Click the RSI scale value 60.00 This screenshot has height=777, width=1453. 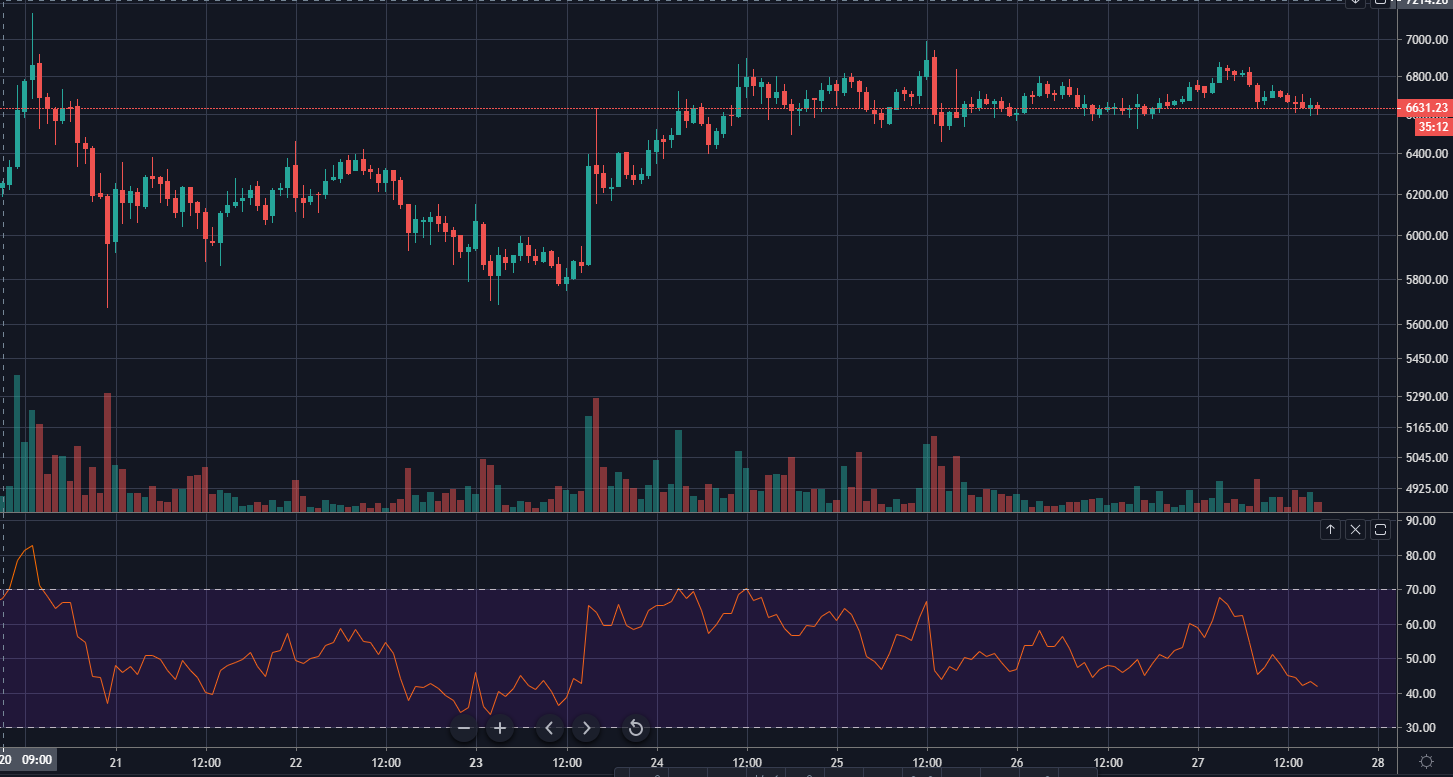pos(1421,624)
